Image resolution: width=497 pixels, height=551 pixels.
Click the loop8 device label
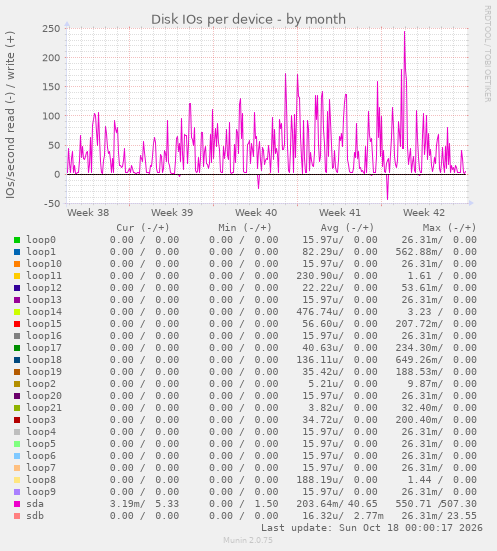point(41,480)
